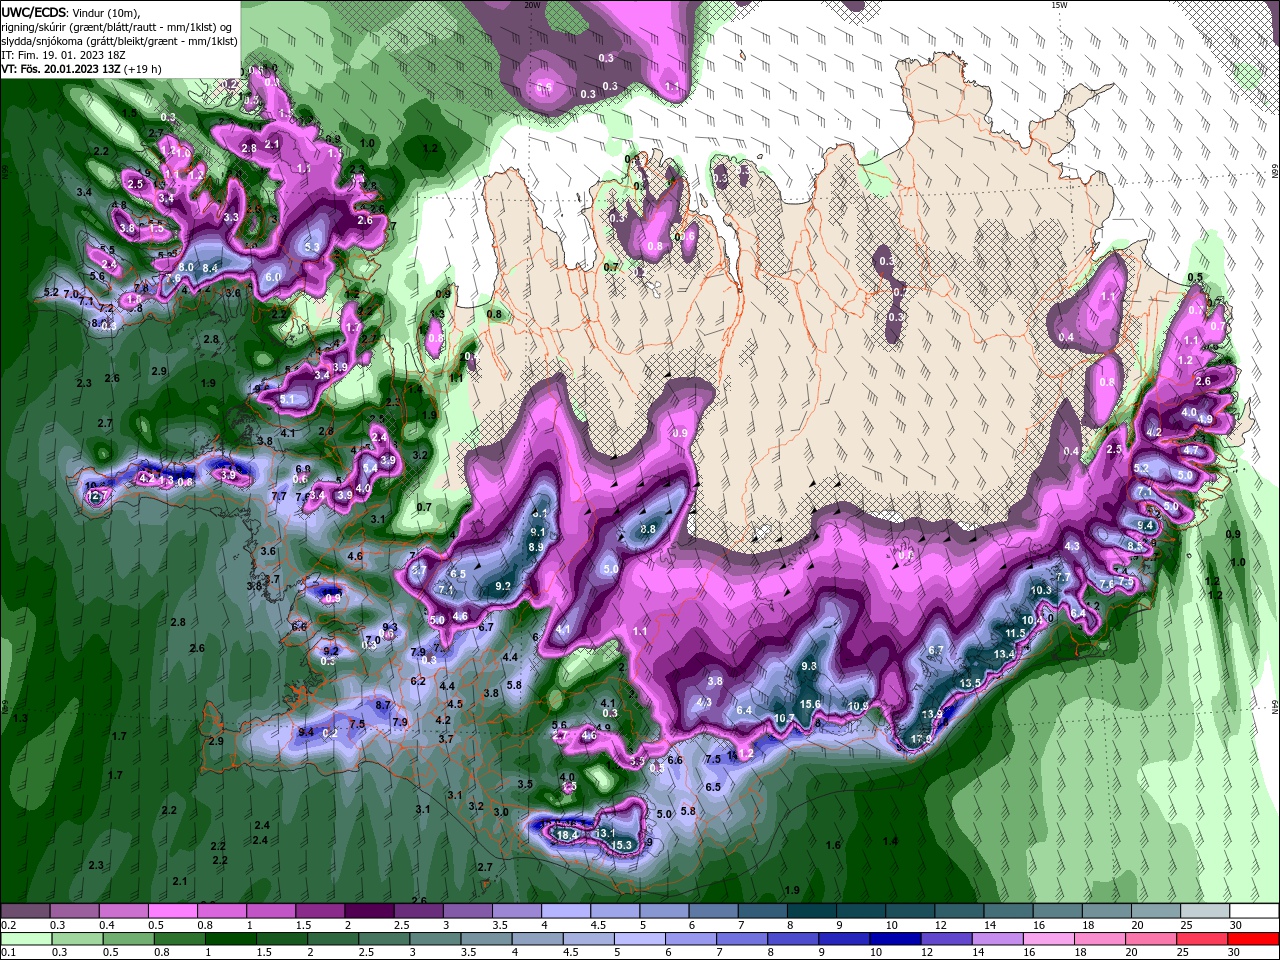This screenshot has height=960, width=1280.
Task: Click the IT initial time line in header
Action: pyautogui.click(x=62, y=56)
